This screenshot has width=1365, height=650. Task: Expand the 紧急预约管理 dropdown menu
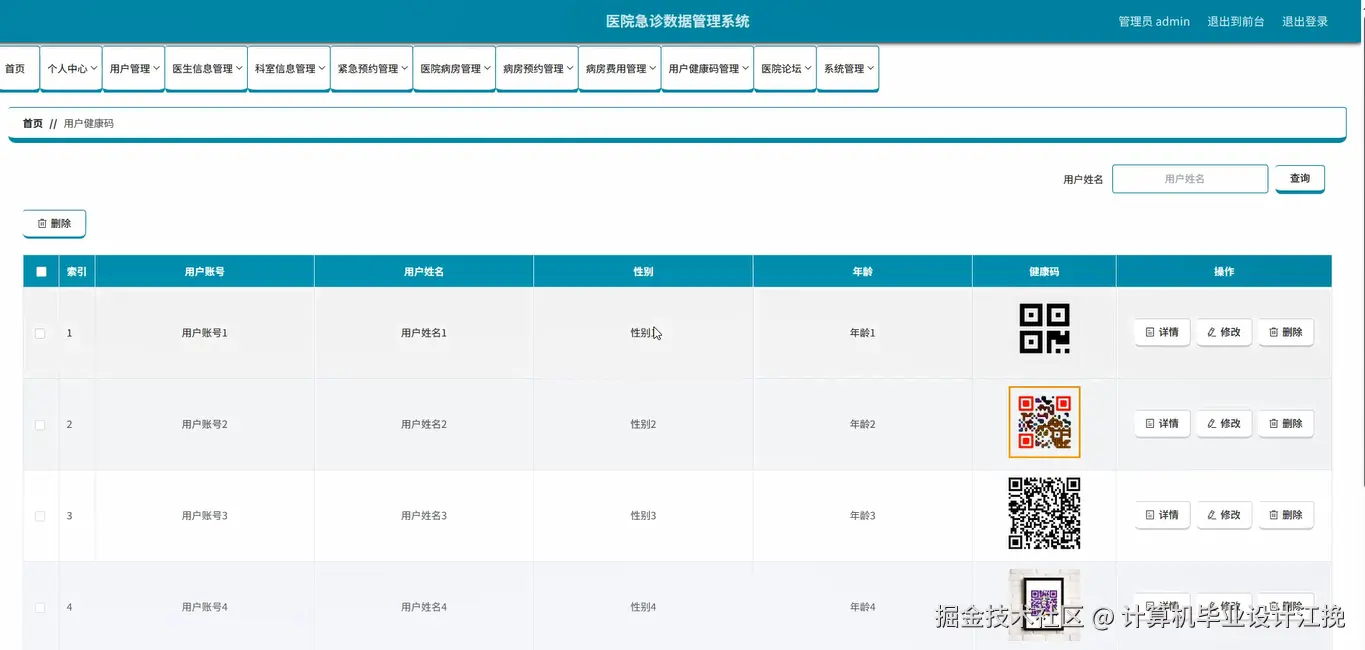pyautogui.click(x=372, y=69)
